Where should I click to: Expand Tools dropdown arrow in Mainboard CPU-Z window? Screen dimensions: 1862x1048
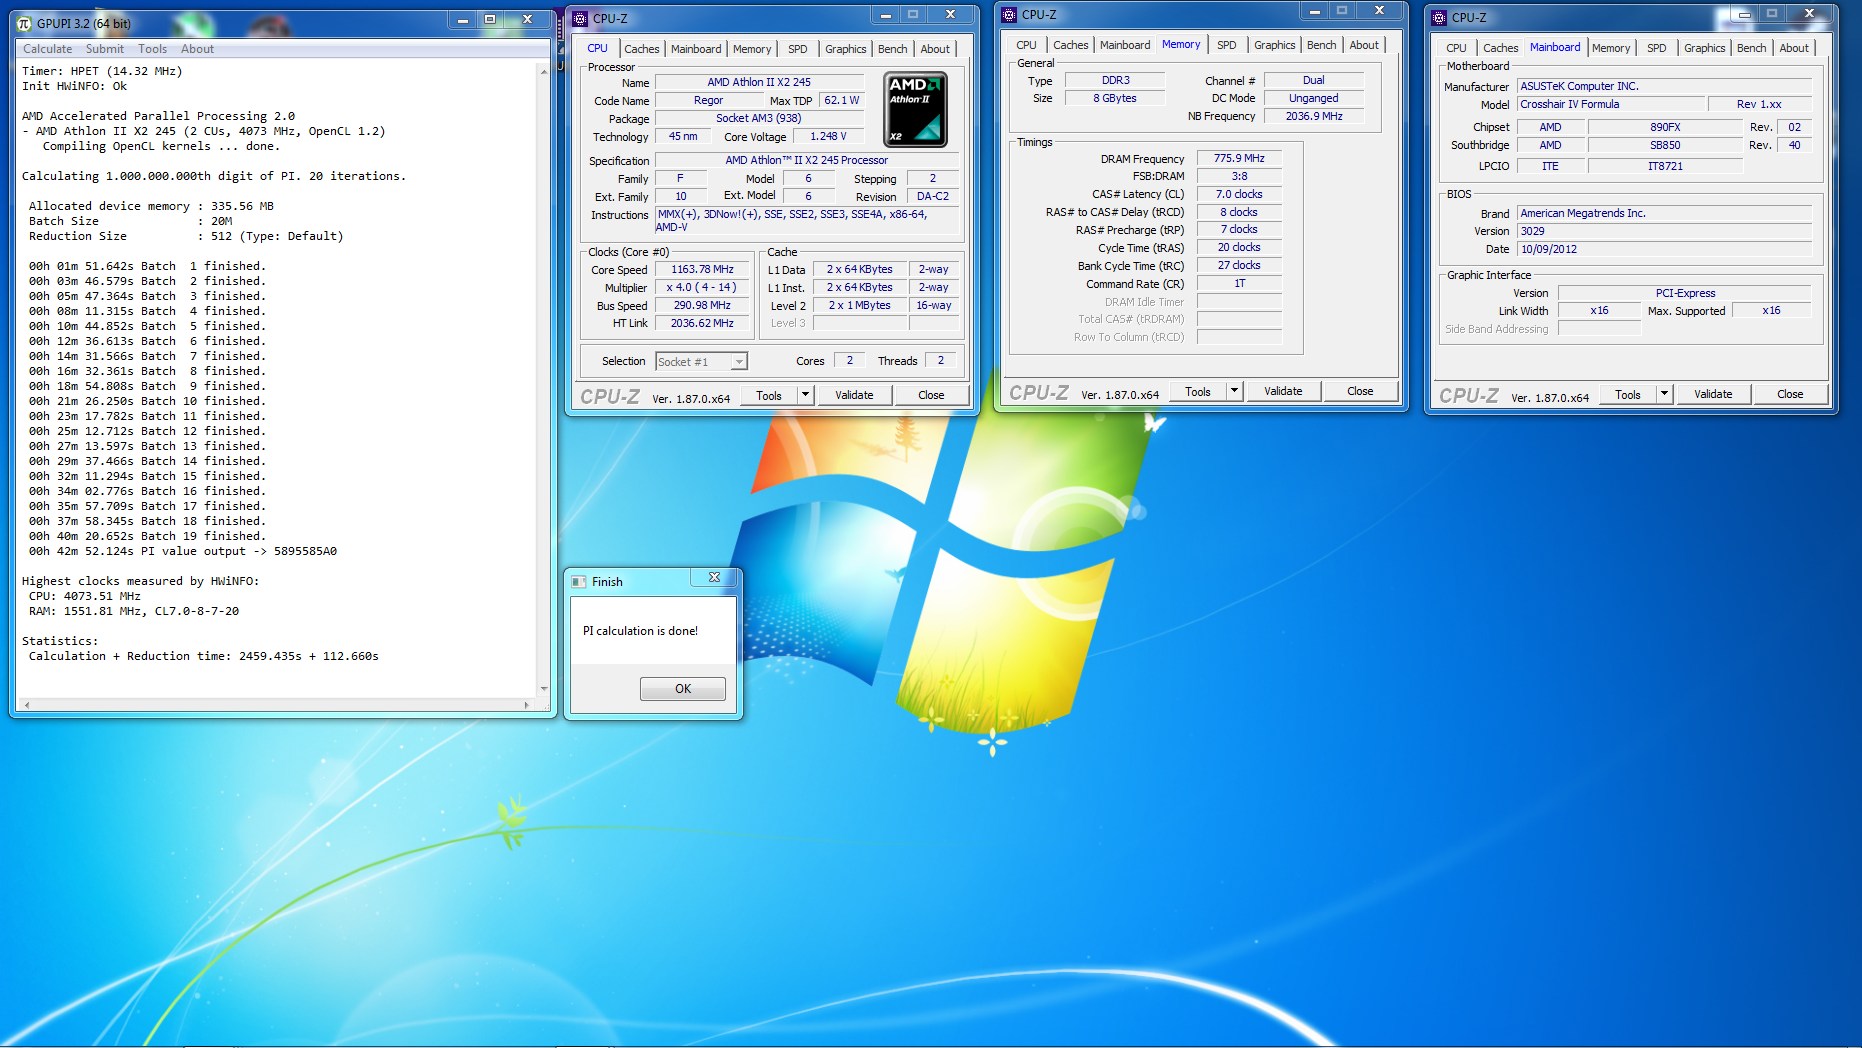point(1664,394)
